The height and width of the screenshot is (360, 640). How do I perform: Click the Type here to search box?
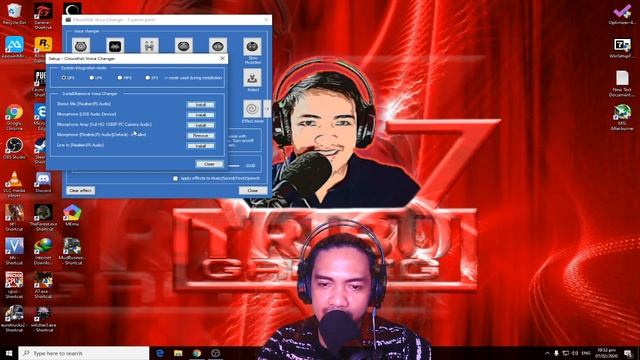[84, 353]
